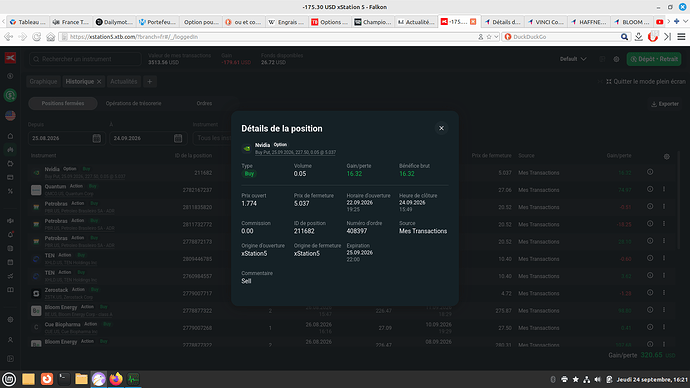The width and height of the screenshot is (690, 388).
Task: Add a new panel tab with plus
Action: 150,81
